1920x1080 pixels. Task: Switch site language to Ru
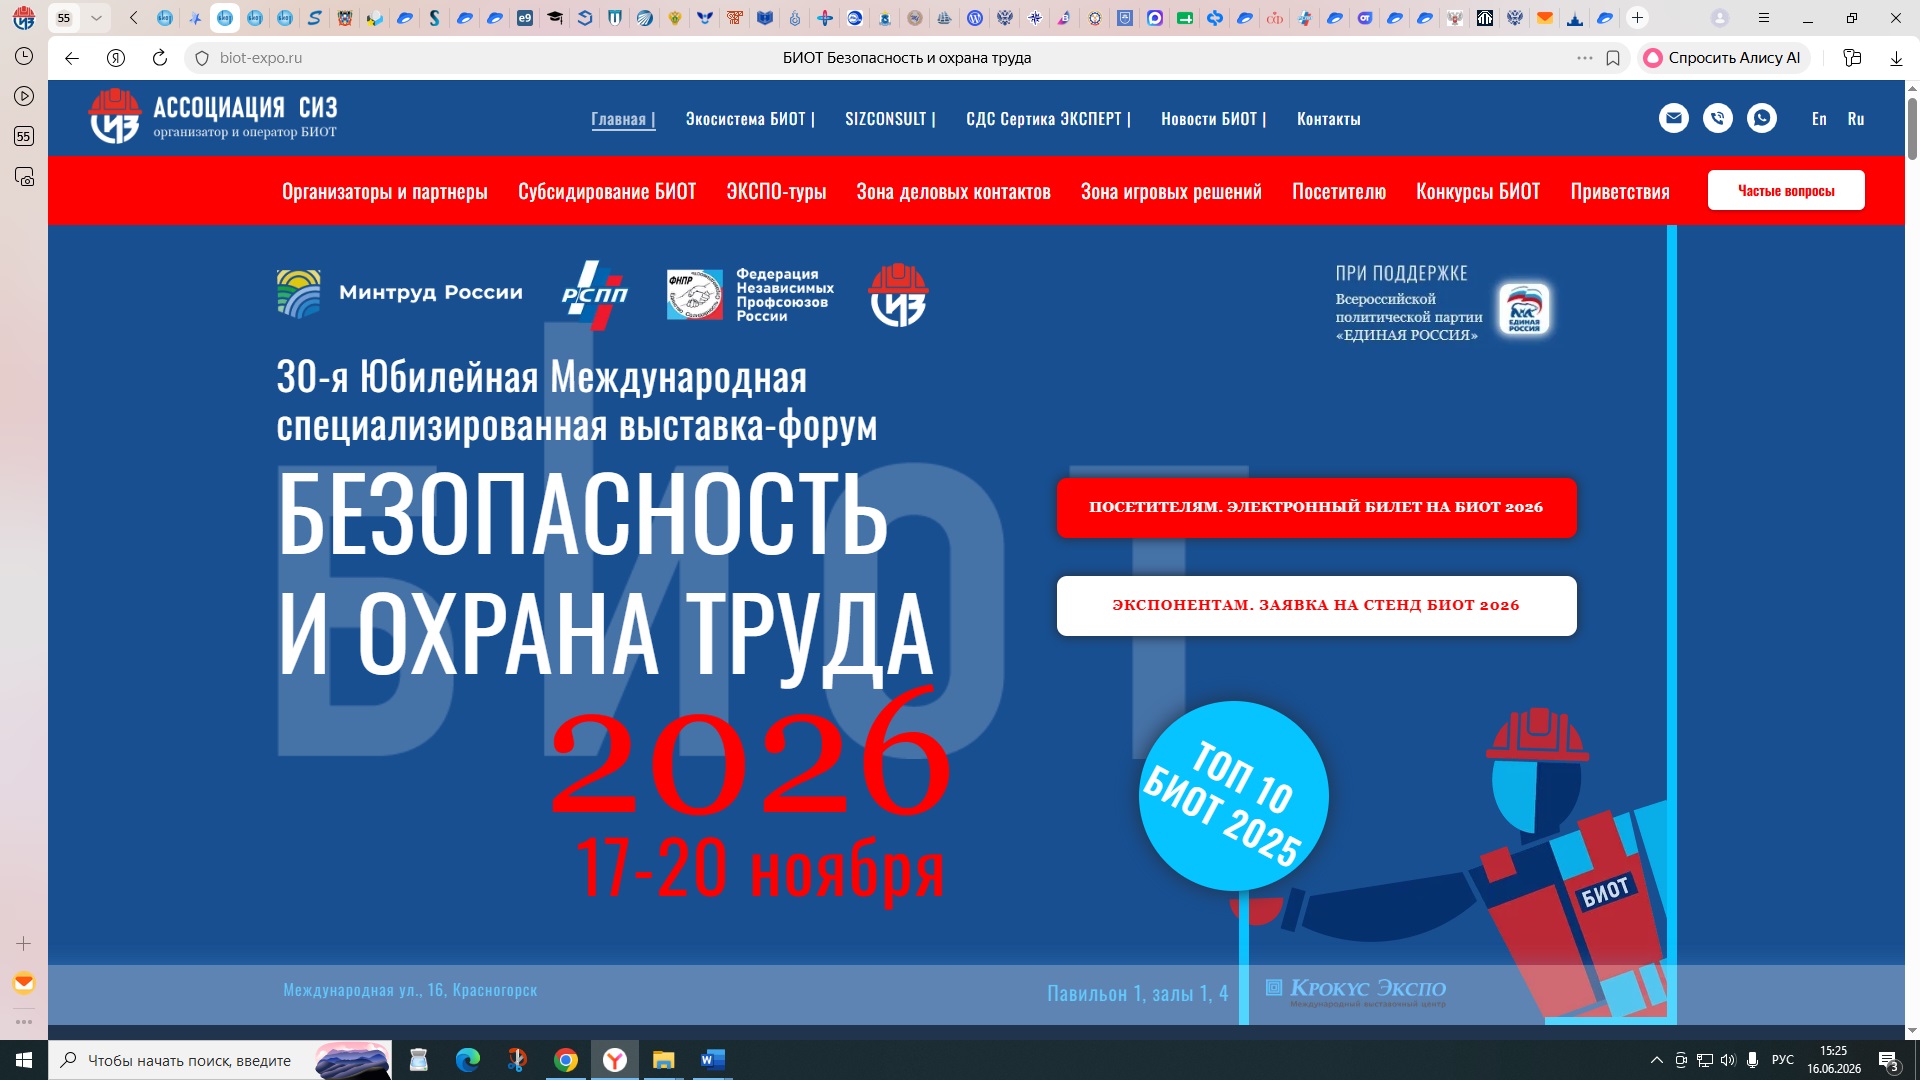(x=1856, y=119)
